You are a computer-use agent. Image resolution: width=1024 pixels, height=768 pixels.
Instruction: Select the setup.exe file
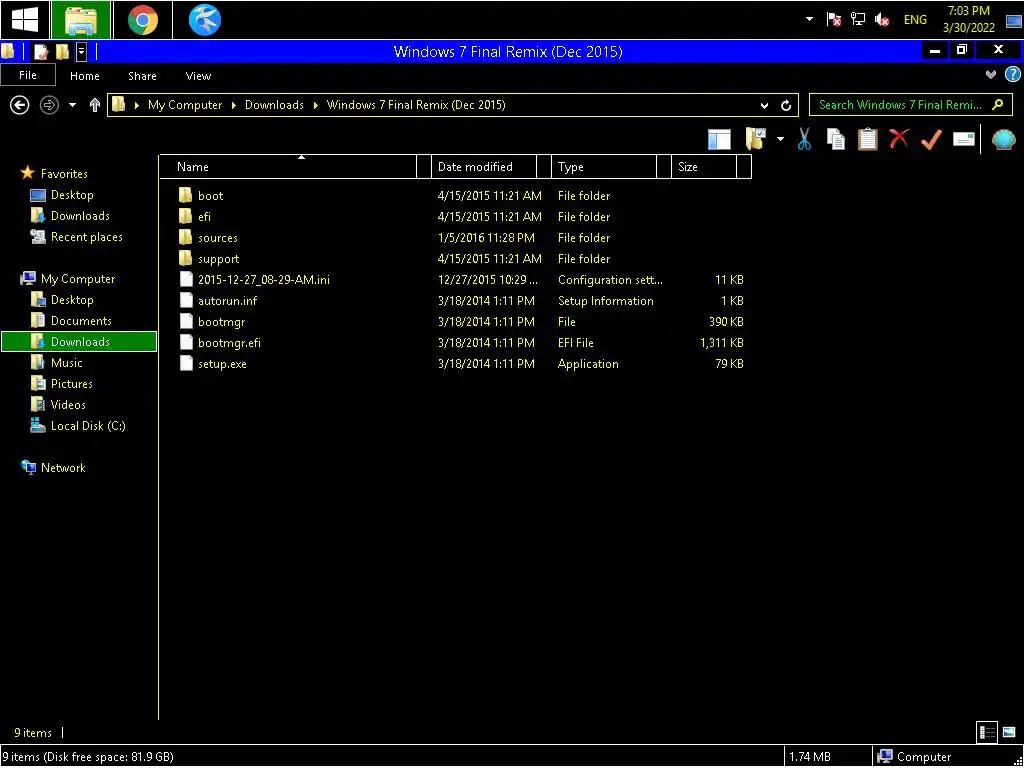coord(222,364)
